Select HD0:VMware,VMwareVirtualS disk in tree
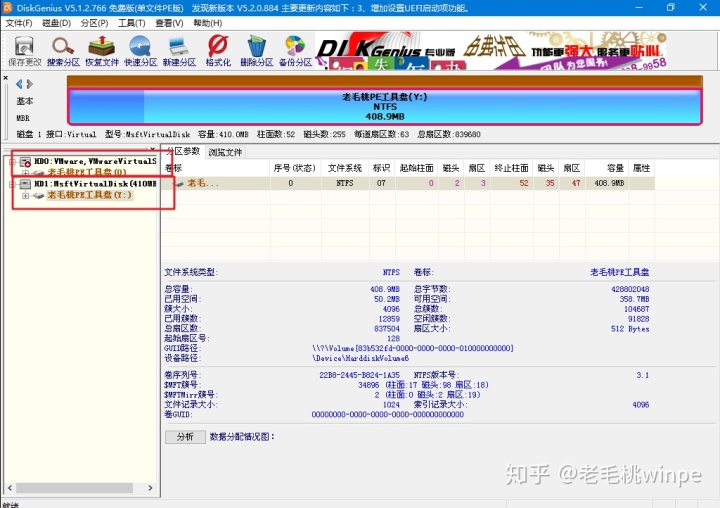Viewport: 720px width, 508px height. [96, 161]
